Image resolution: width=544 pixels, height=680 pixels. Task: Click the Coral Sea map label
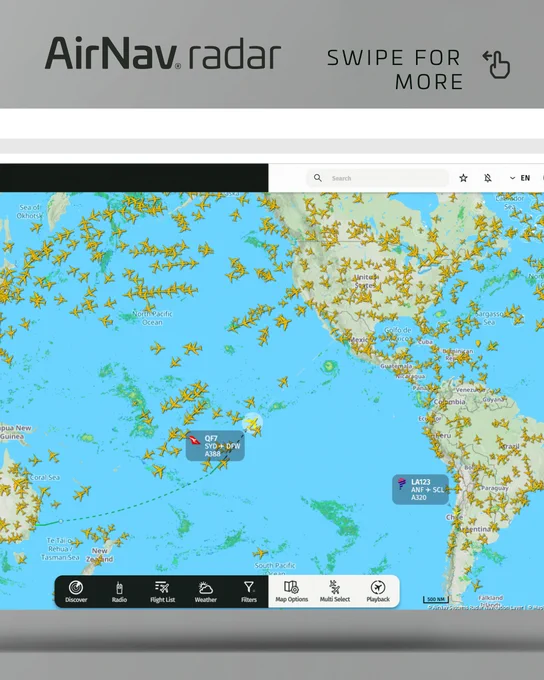tap(45, 477)
